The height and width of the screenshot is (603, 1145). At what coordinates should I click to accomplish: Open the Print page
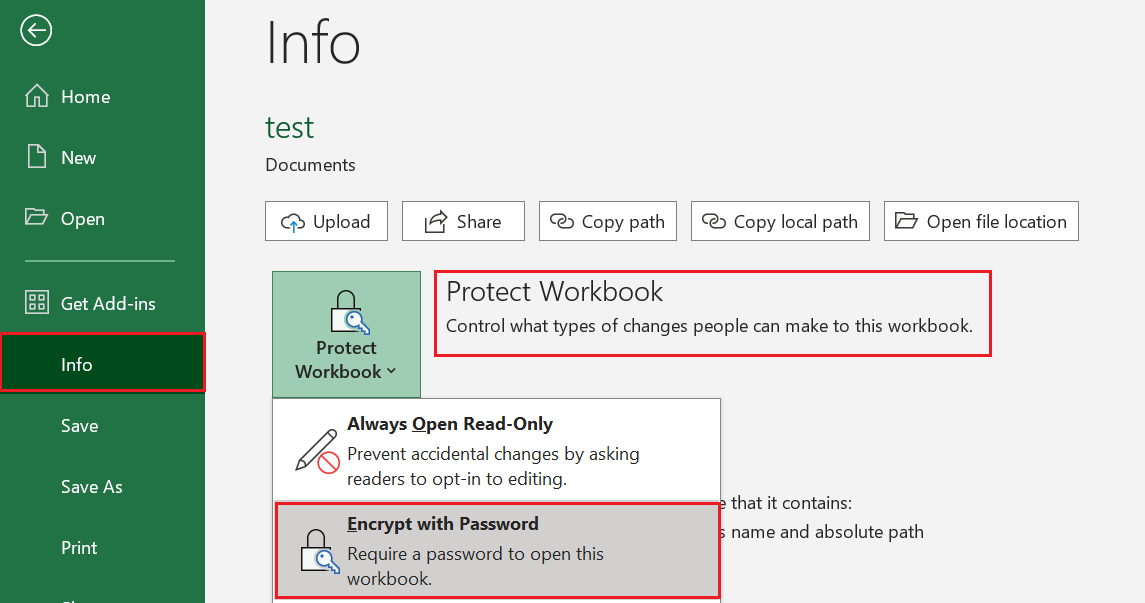pyautogui.click(x=102, y=548)
